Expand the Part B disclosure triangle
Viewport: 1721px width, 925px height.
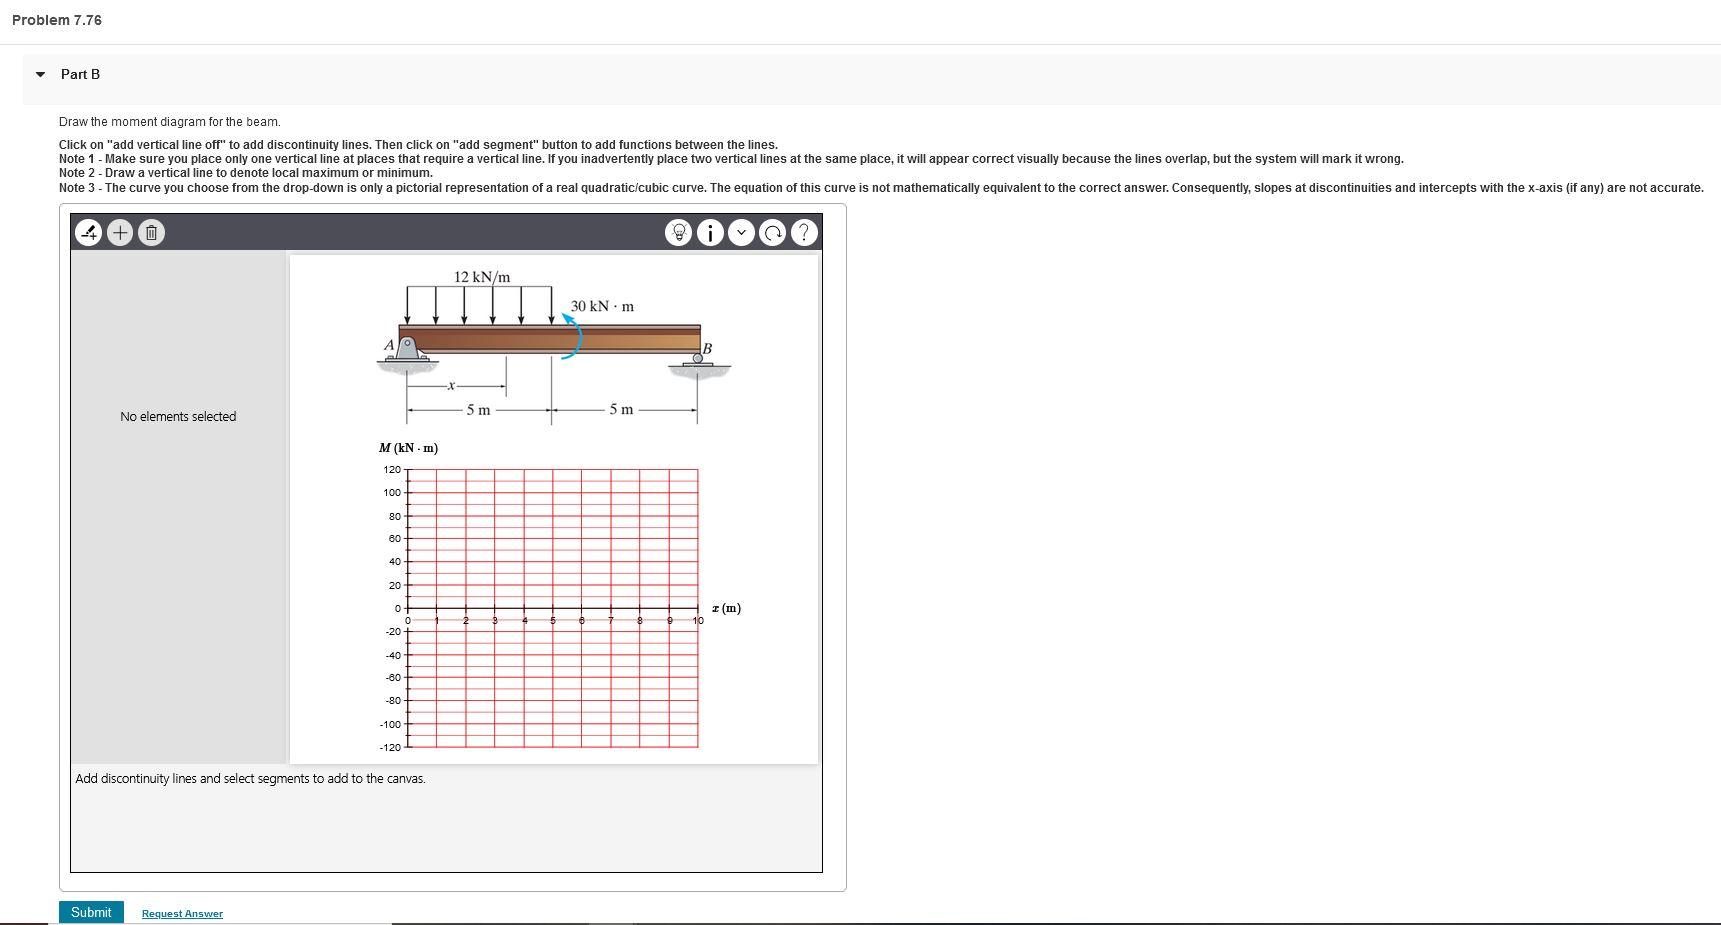click(x=39, y=73)
